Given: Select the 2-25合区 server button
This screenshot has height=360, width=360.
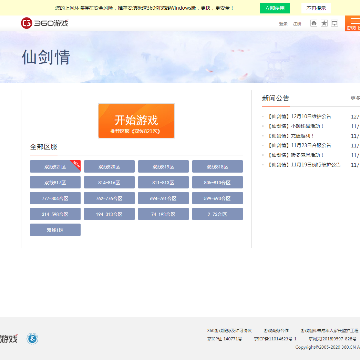Looking at the screenshot, I should coord(217,214).
